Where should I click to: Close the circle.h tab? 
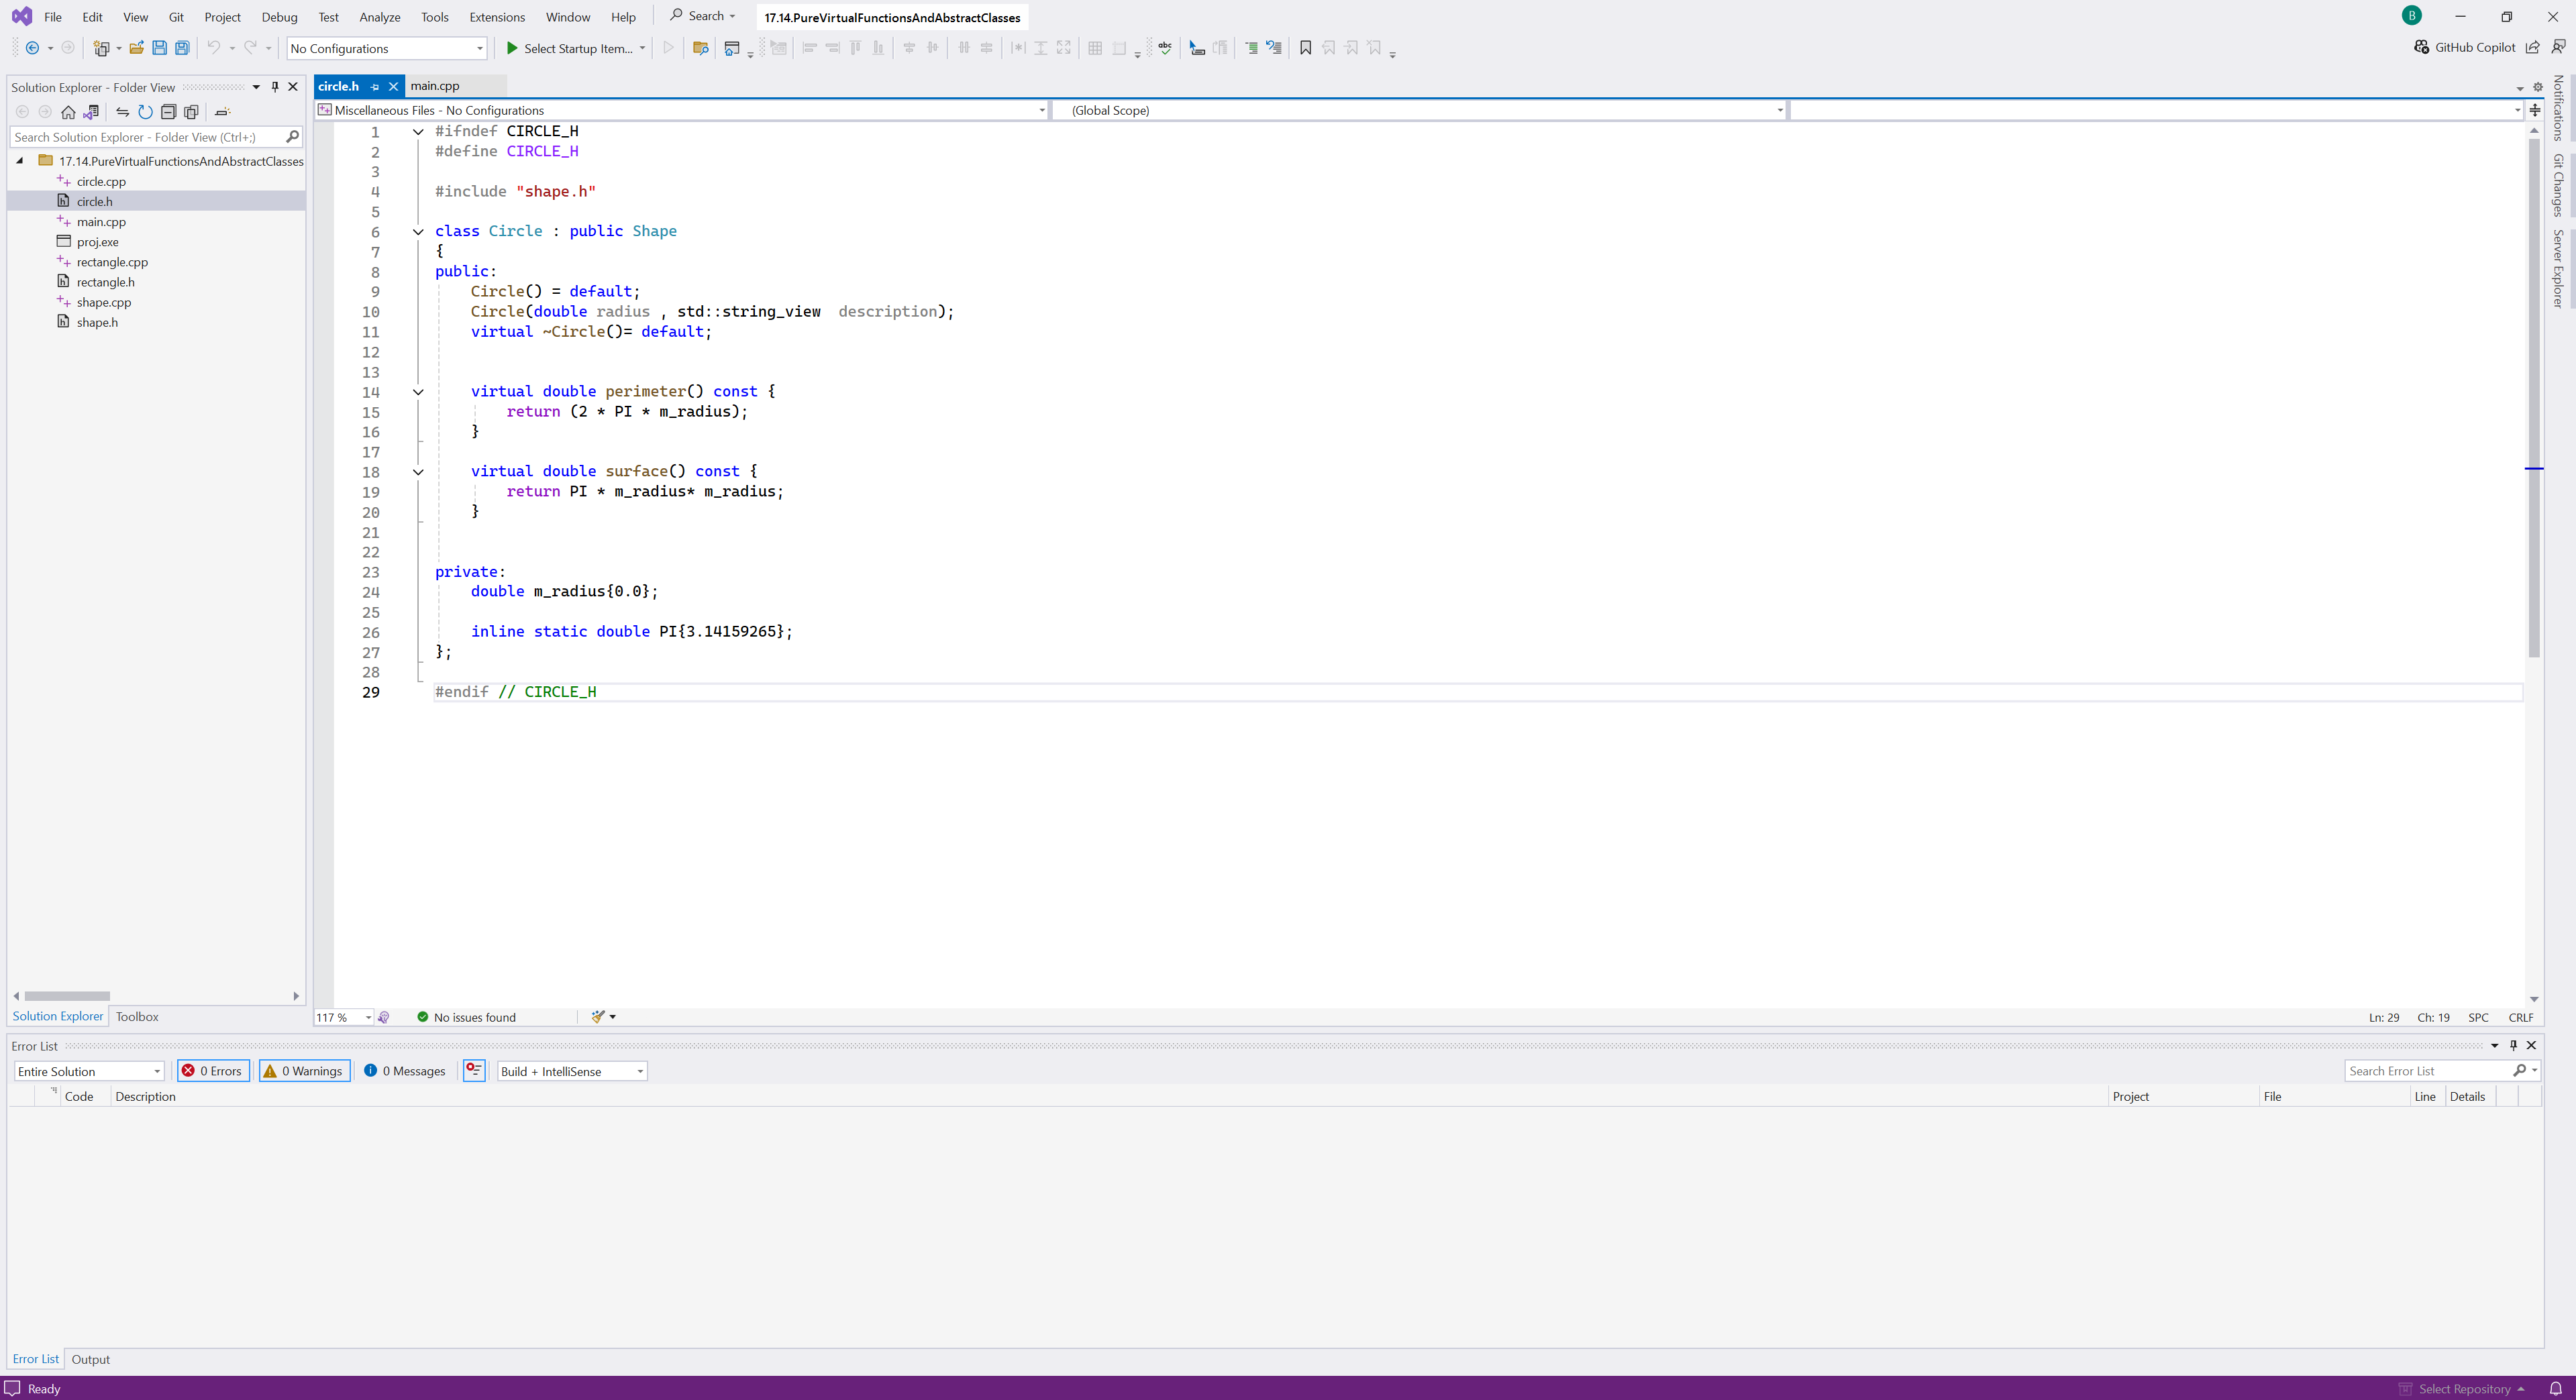tap(393, 87)
